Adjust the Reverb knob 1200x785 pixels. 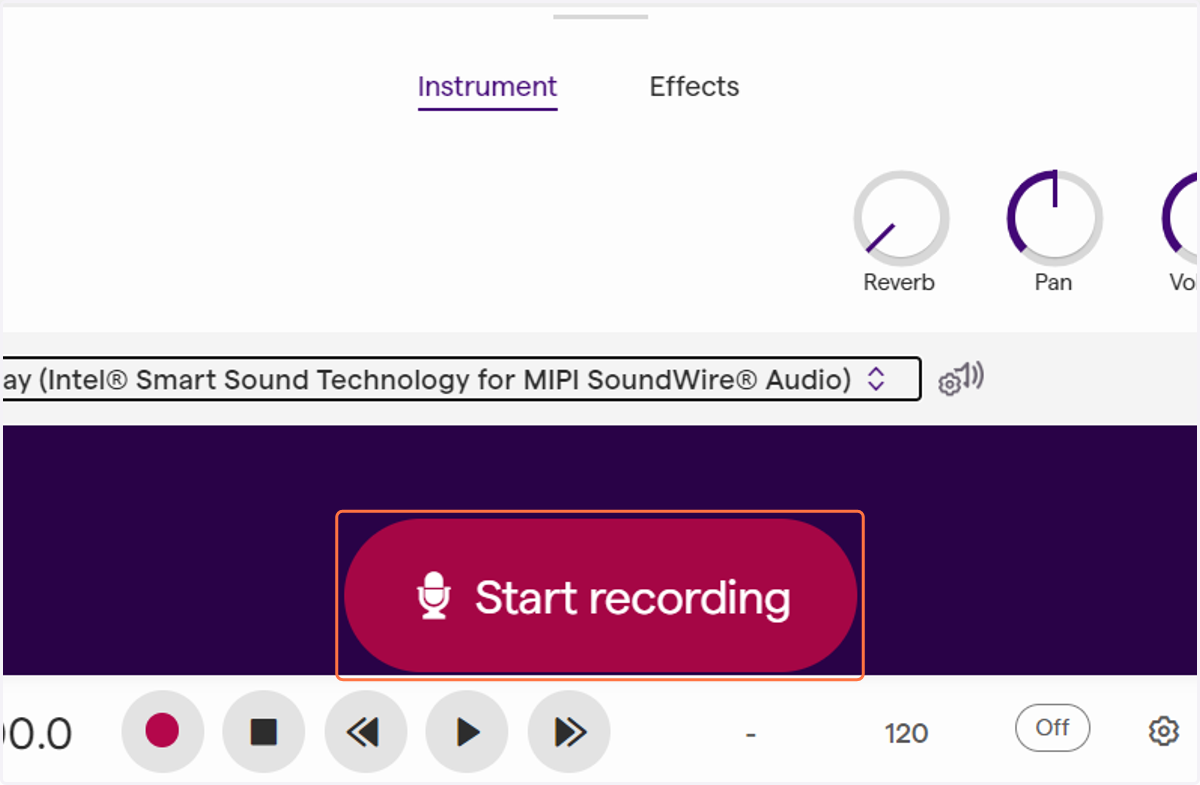(900, 218)
